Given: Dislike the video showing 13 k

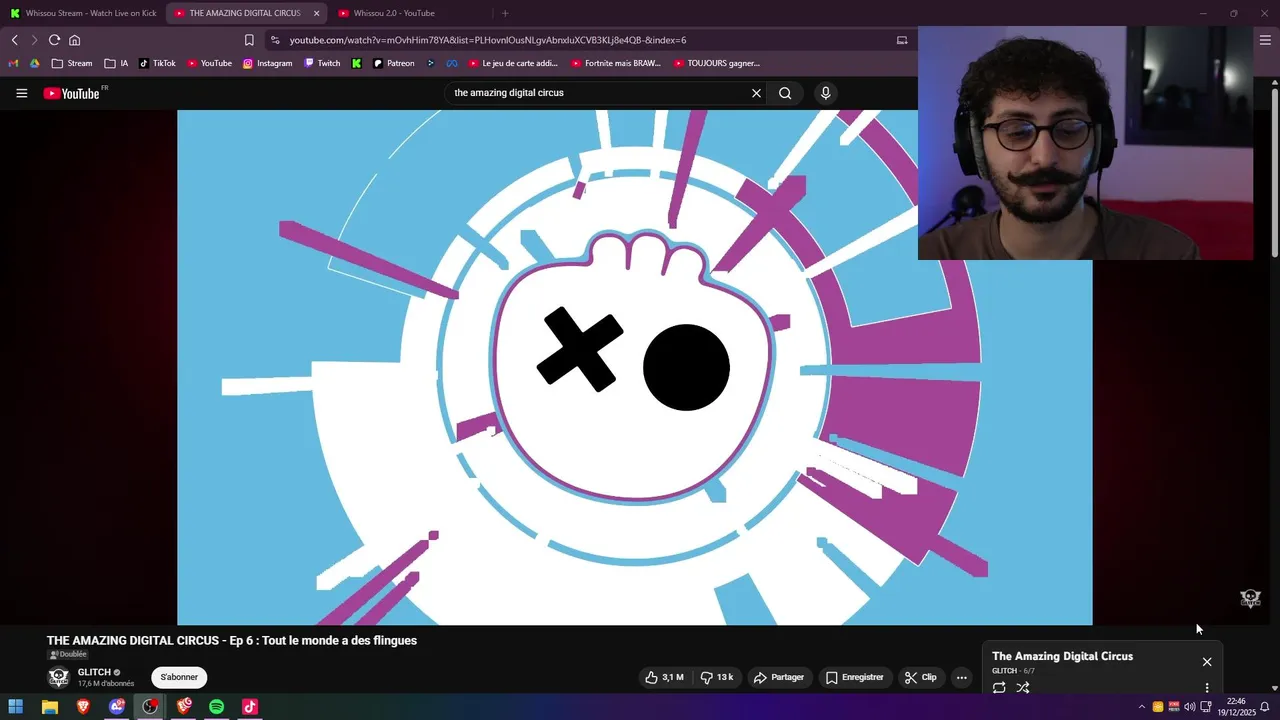Looking at the screenshot, I should 717,677.
